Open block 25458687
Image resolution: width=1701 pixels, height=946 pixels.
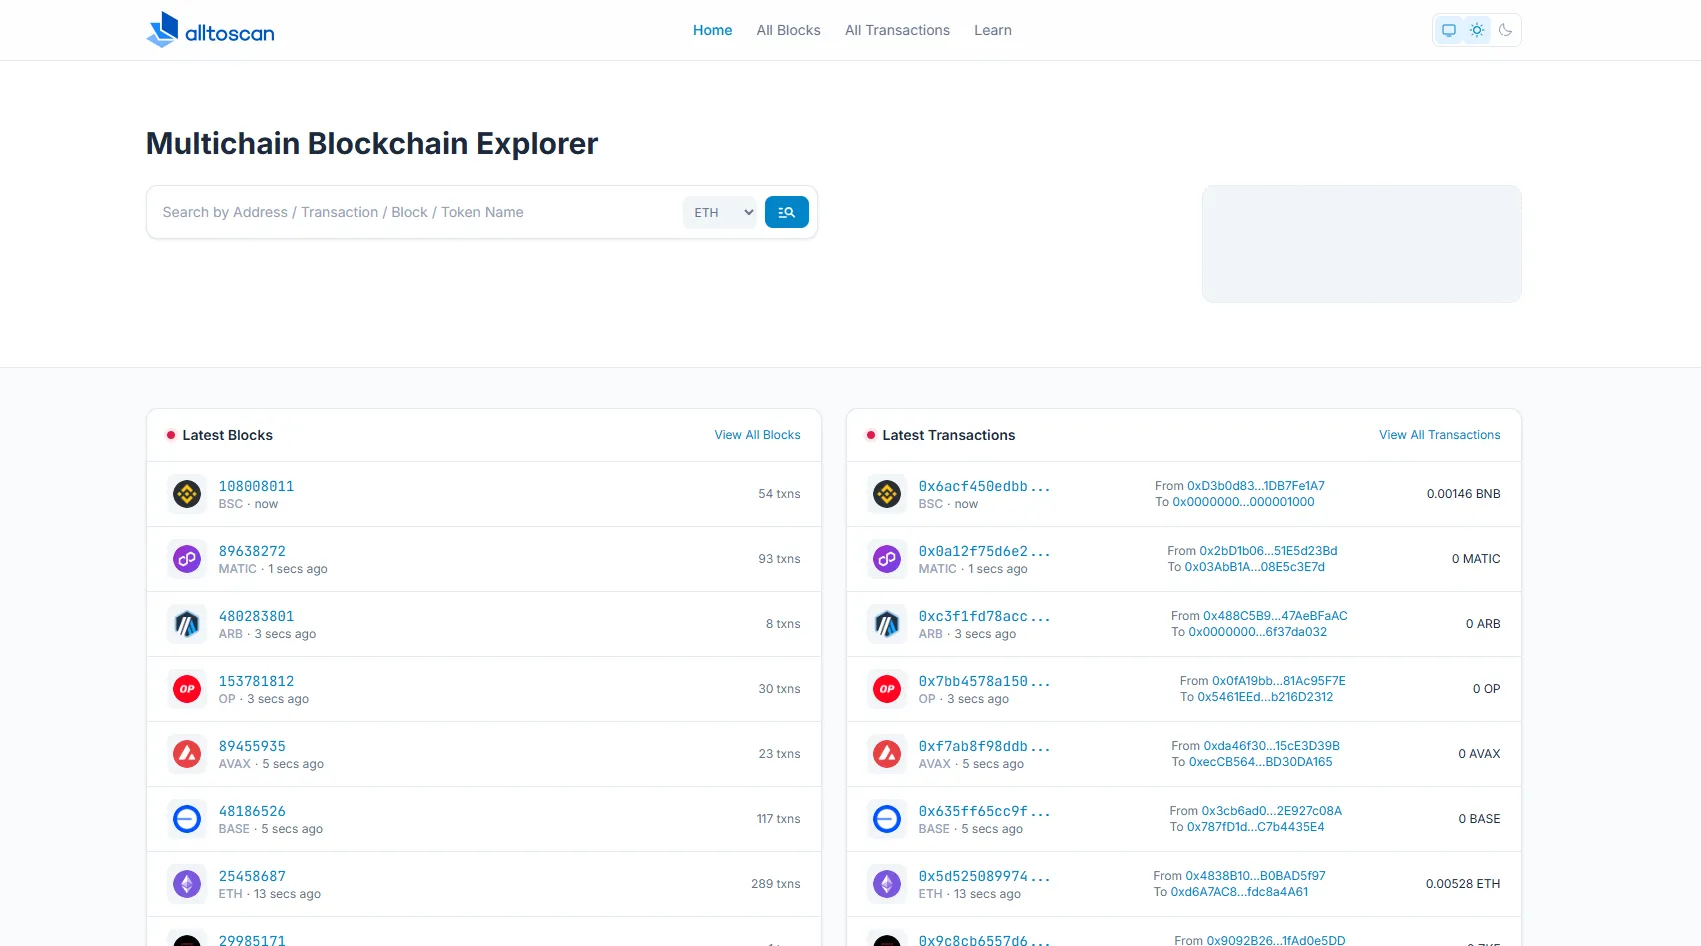click(252, 876)
